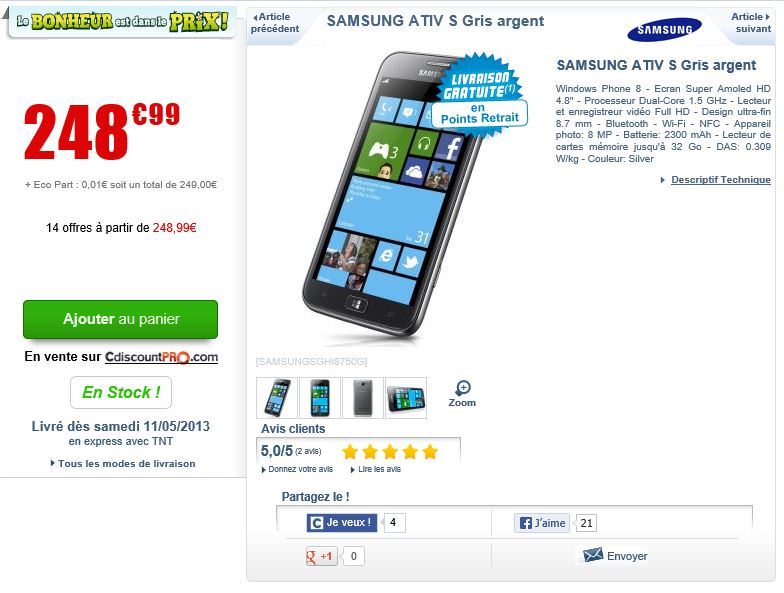Go to Article suivant

click(x=751, y=22)
